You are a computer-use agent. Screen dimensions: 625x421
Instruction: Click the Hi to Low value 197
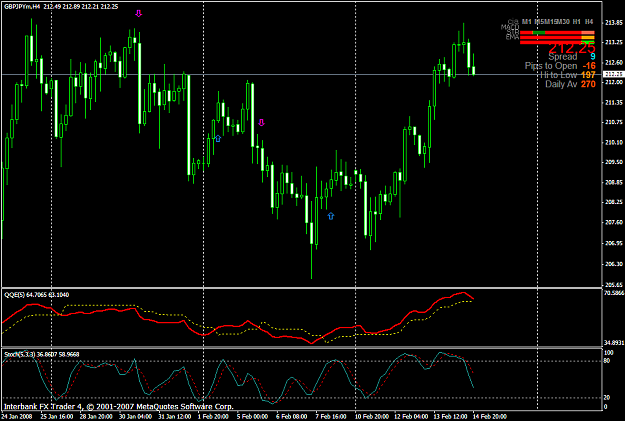point(588,75)
